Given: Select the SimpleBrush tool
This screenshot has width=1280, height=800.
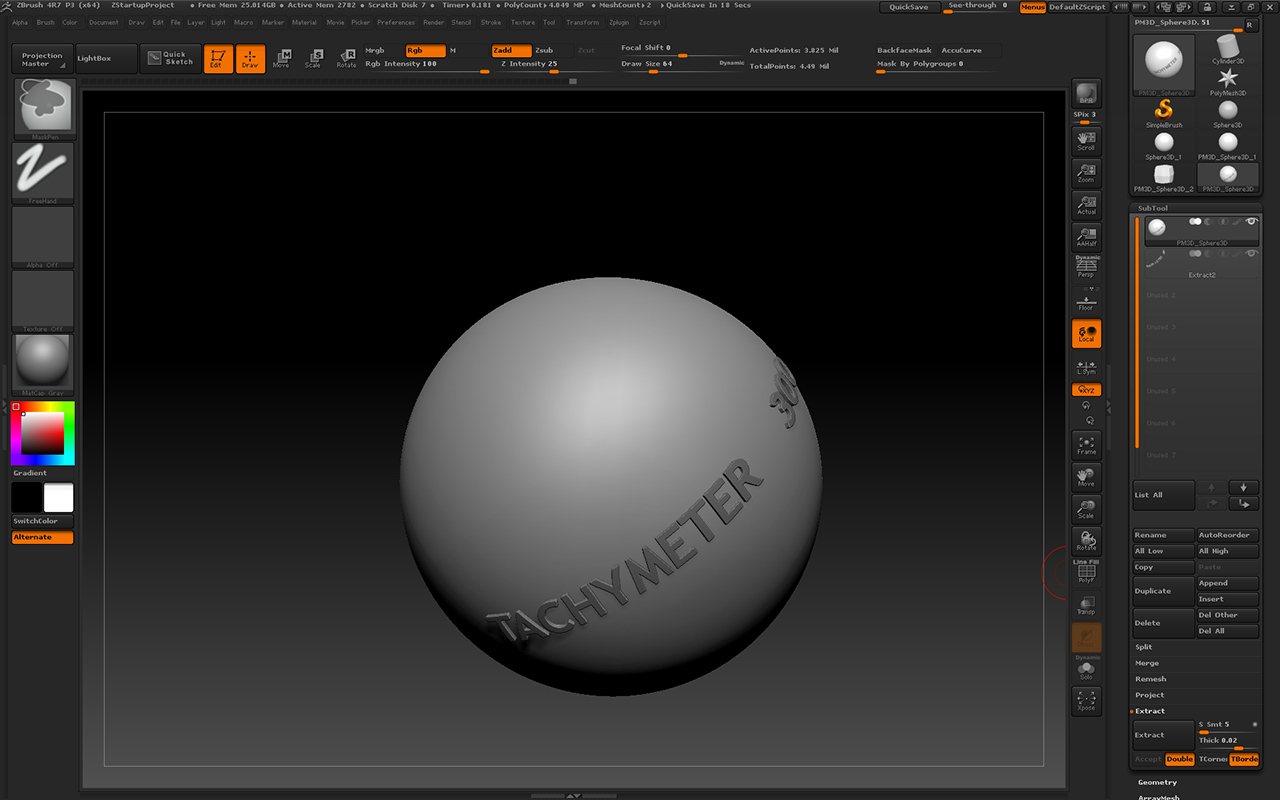Looking at the screenshot, I should [x=1163, y=114].
